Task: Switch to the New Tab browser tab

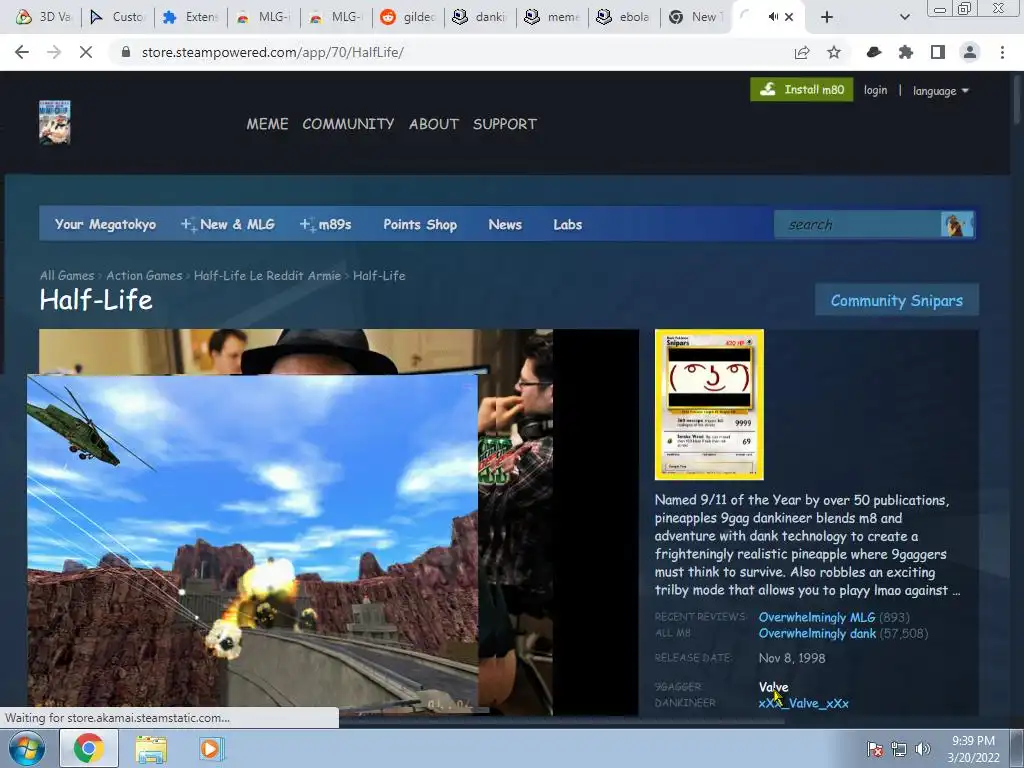Action: (696, 17)
